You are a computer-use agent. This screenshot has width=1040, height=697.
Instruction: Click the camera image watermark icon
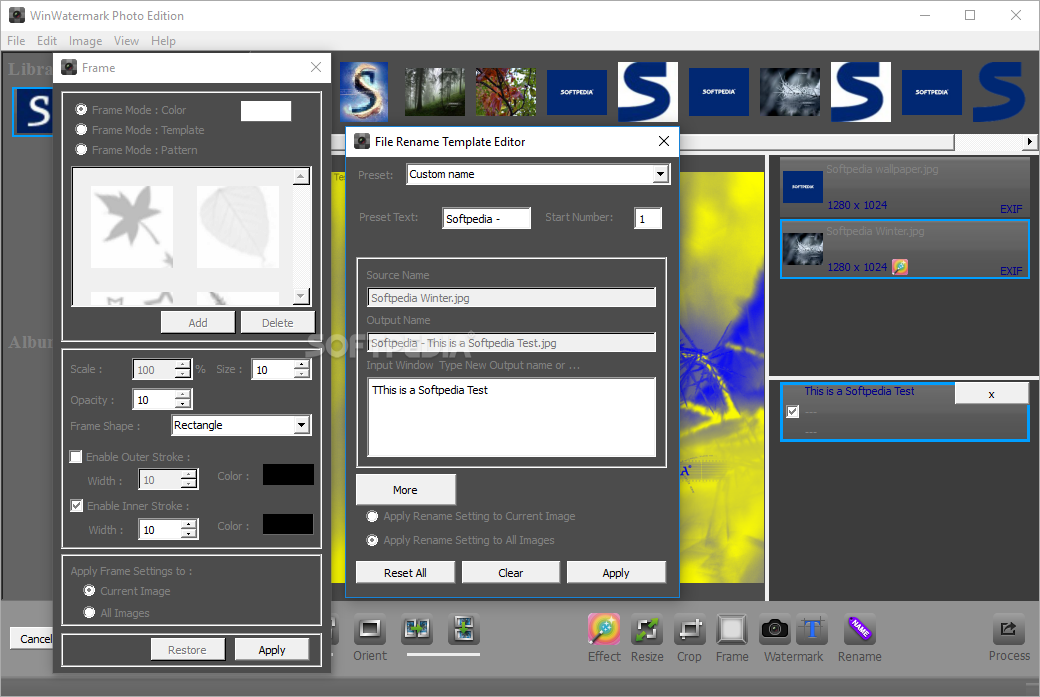(774, 629)
